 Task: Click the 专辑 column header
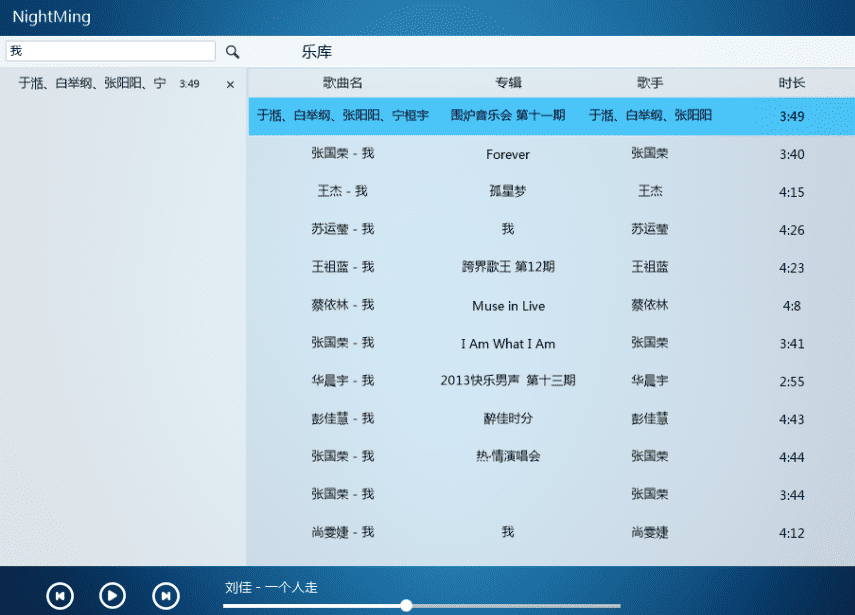point(507,83)
